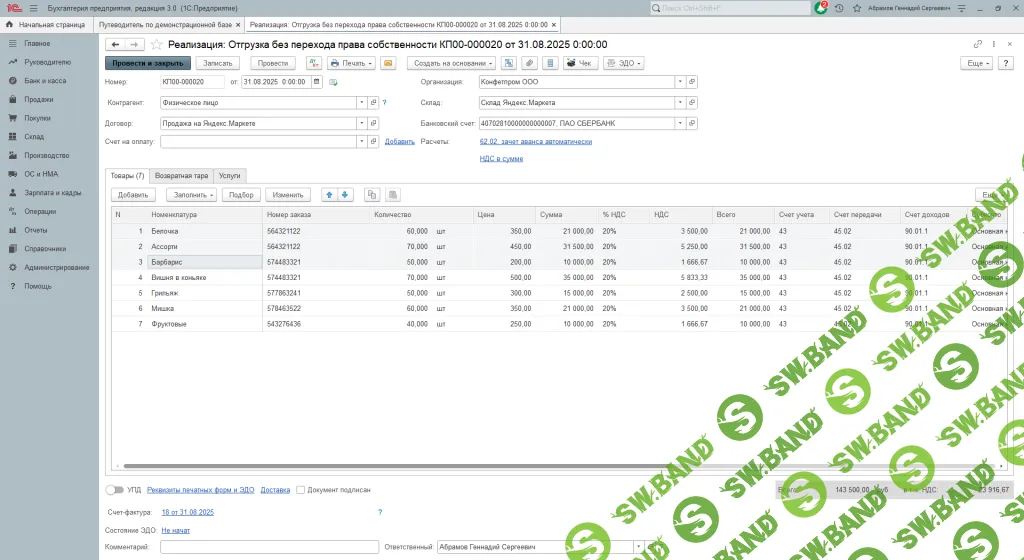Copy the selected table row icon
1024x560 pixels.
pos(372,195)
